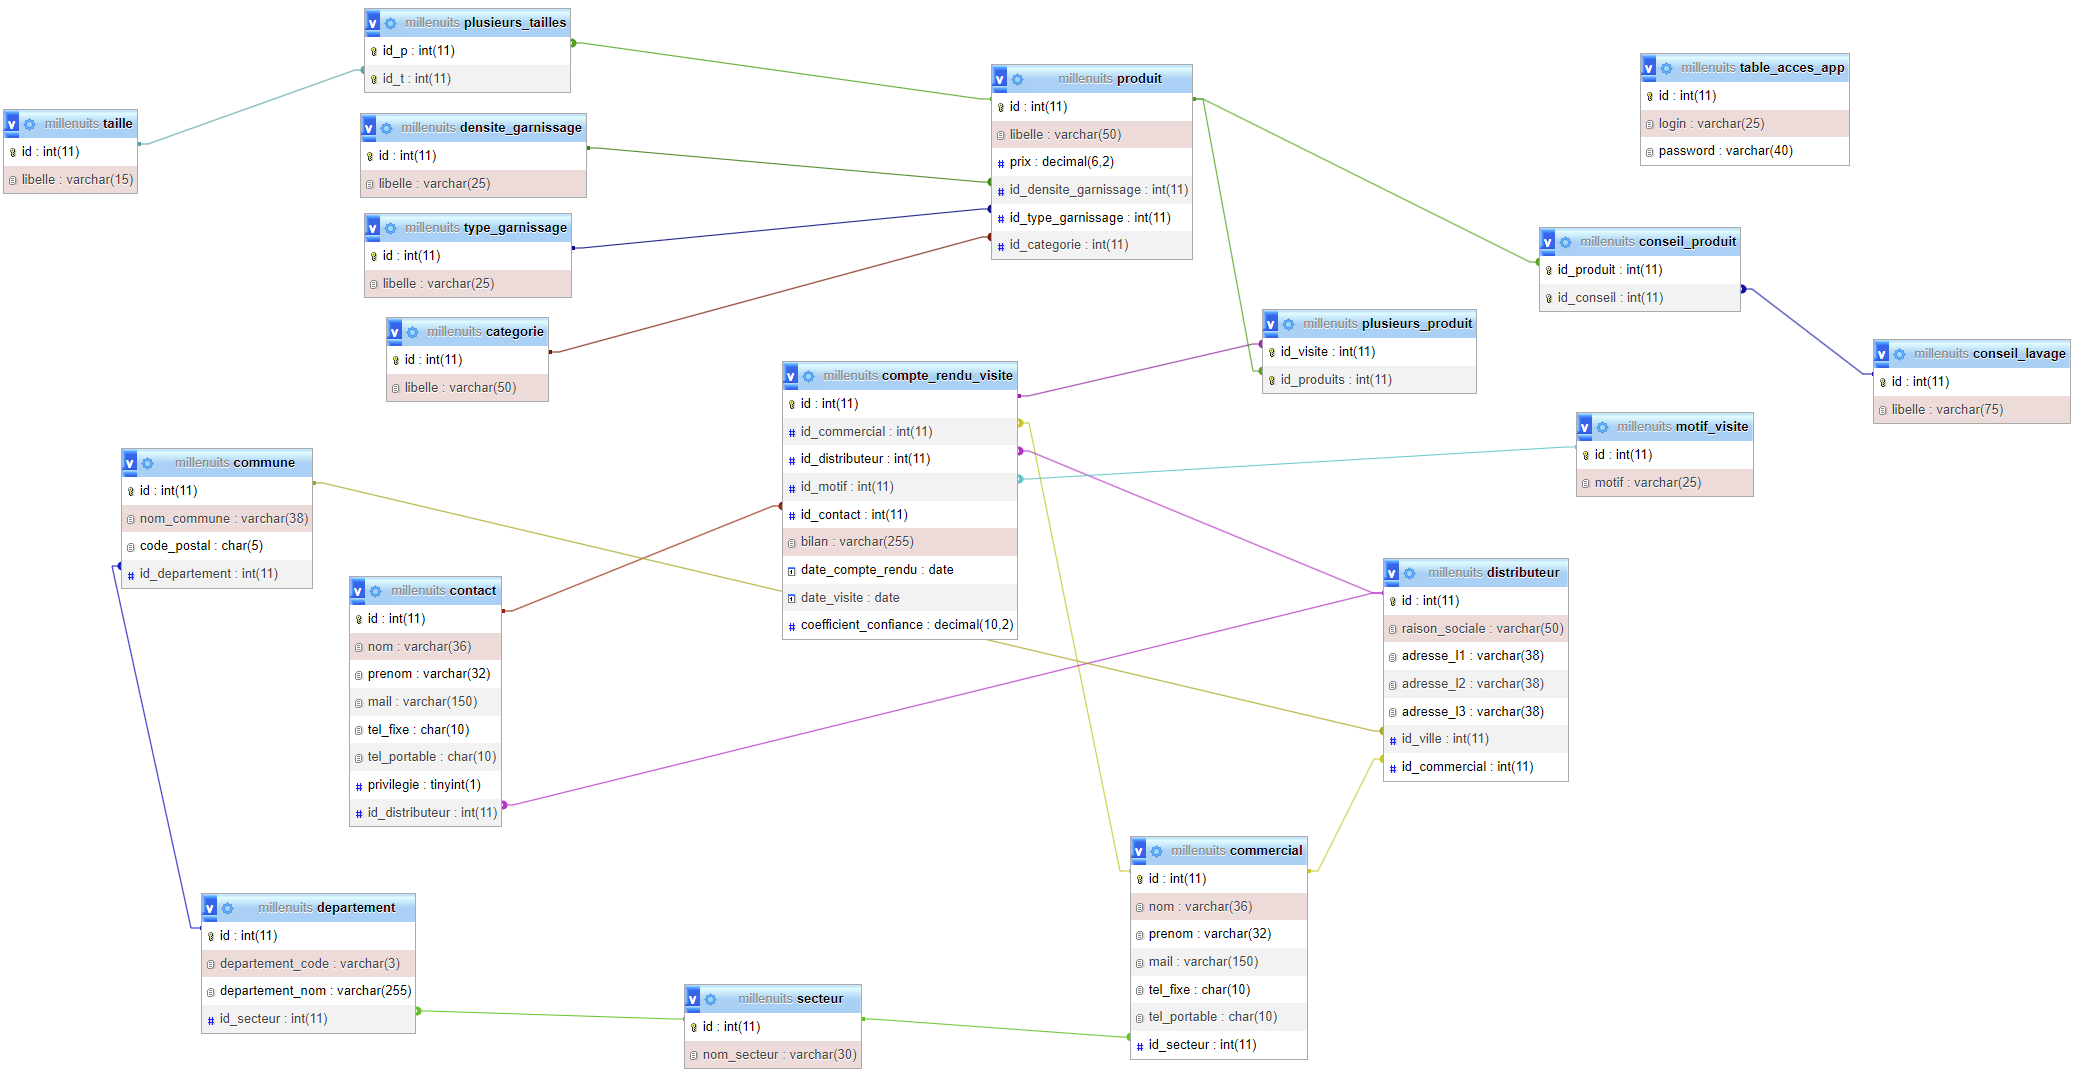This screenshot has height=1092, width=2078.
Task: Click the gear icon on commercial table
Action: pyautogui.click(x=1156, y=851)
